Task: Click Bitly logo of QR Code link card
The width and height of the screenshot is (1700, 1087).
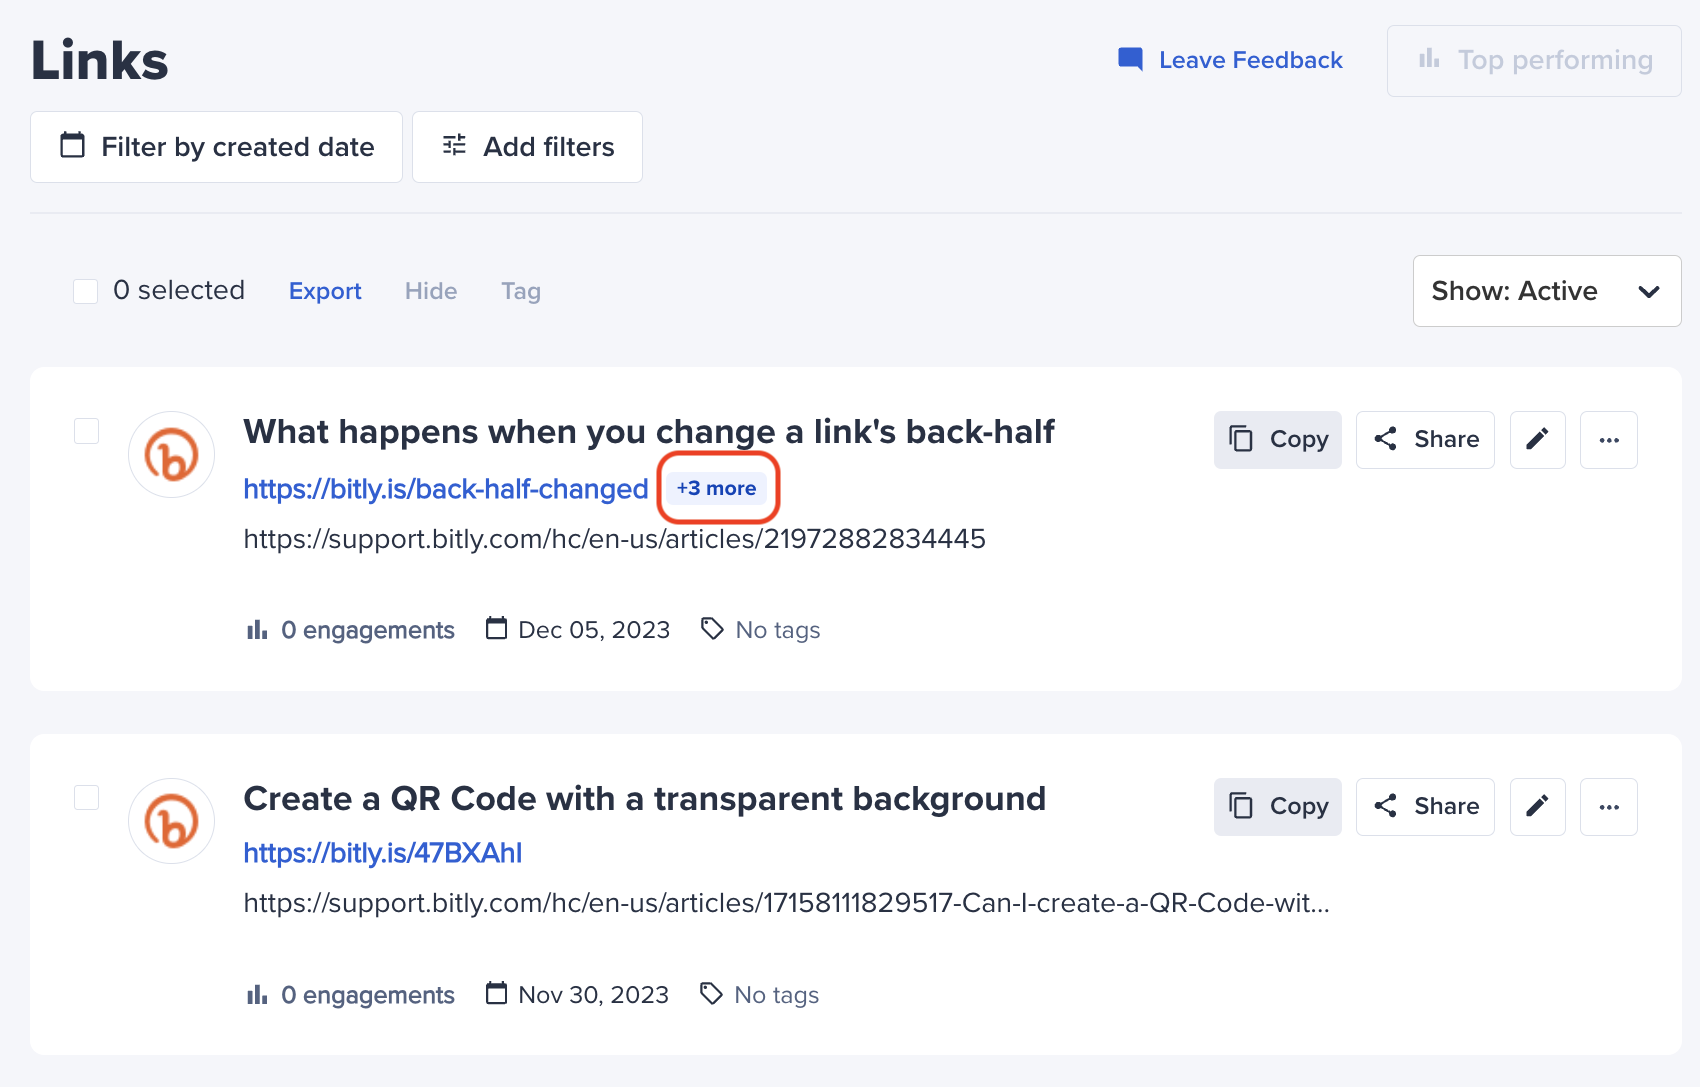Action: (172, 821)
